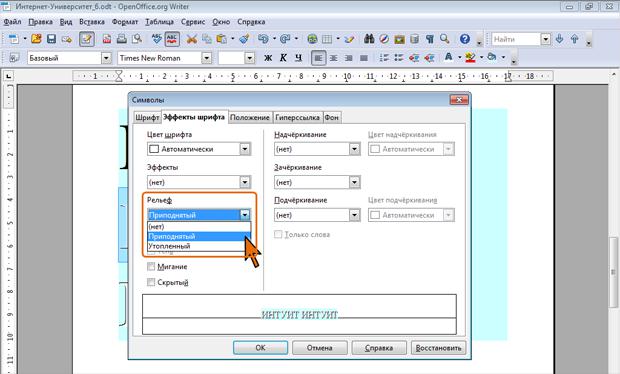620x374 pixels.
Task: Click the Восстановить button
Action: tap(439, 348)
